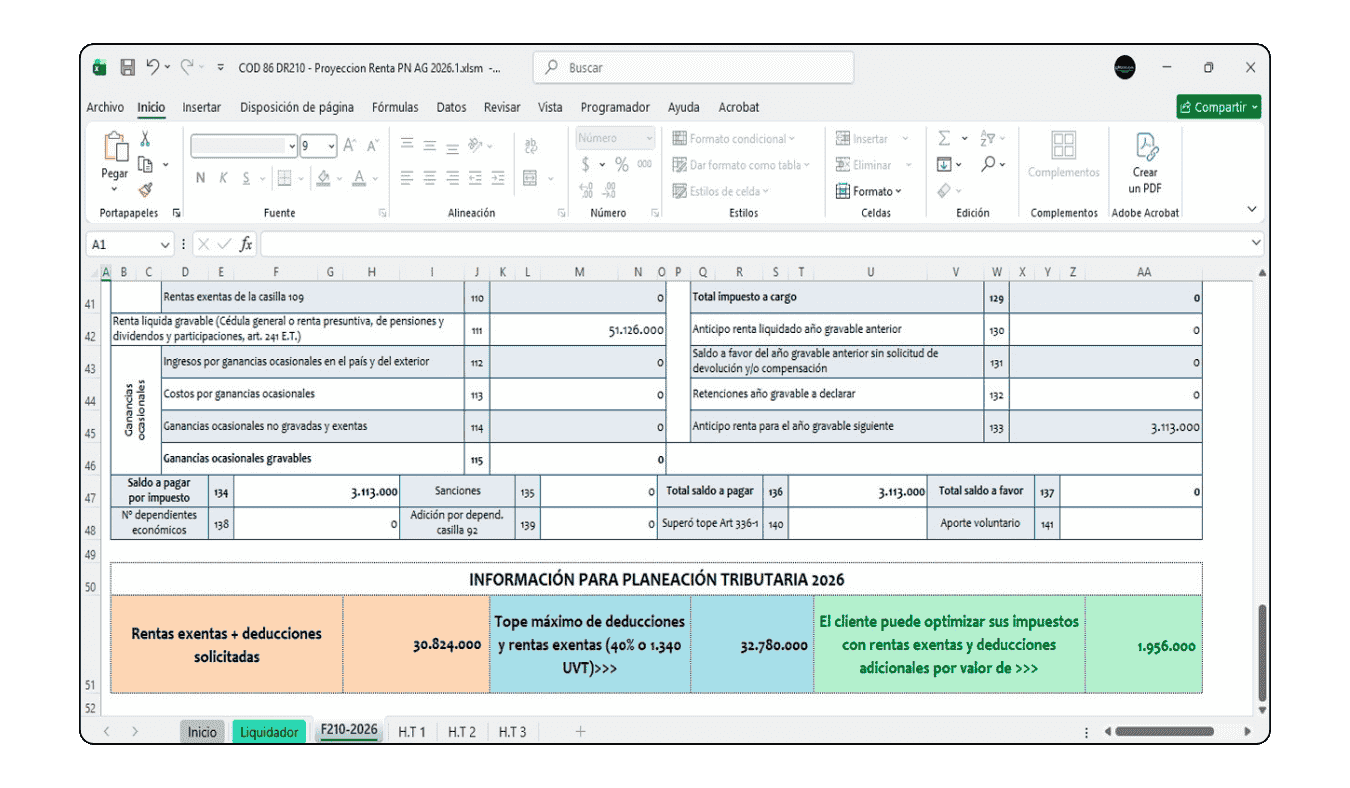The width and height of the screenshot is (1350, 788).
Task: Switch to the Liquidador sheet tab
Action: click(x=269, y=732)
